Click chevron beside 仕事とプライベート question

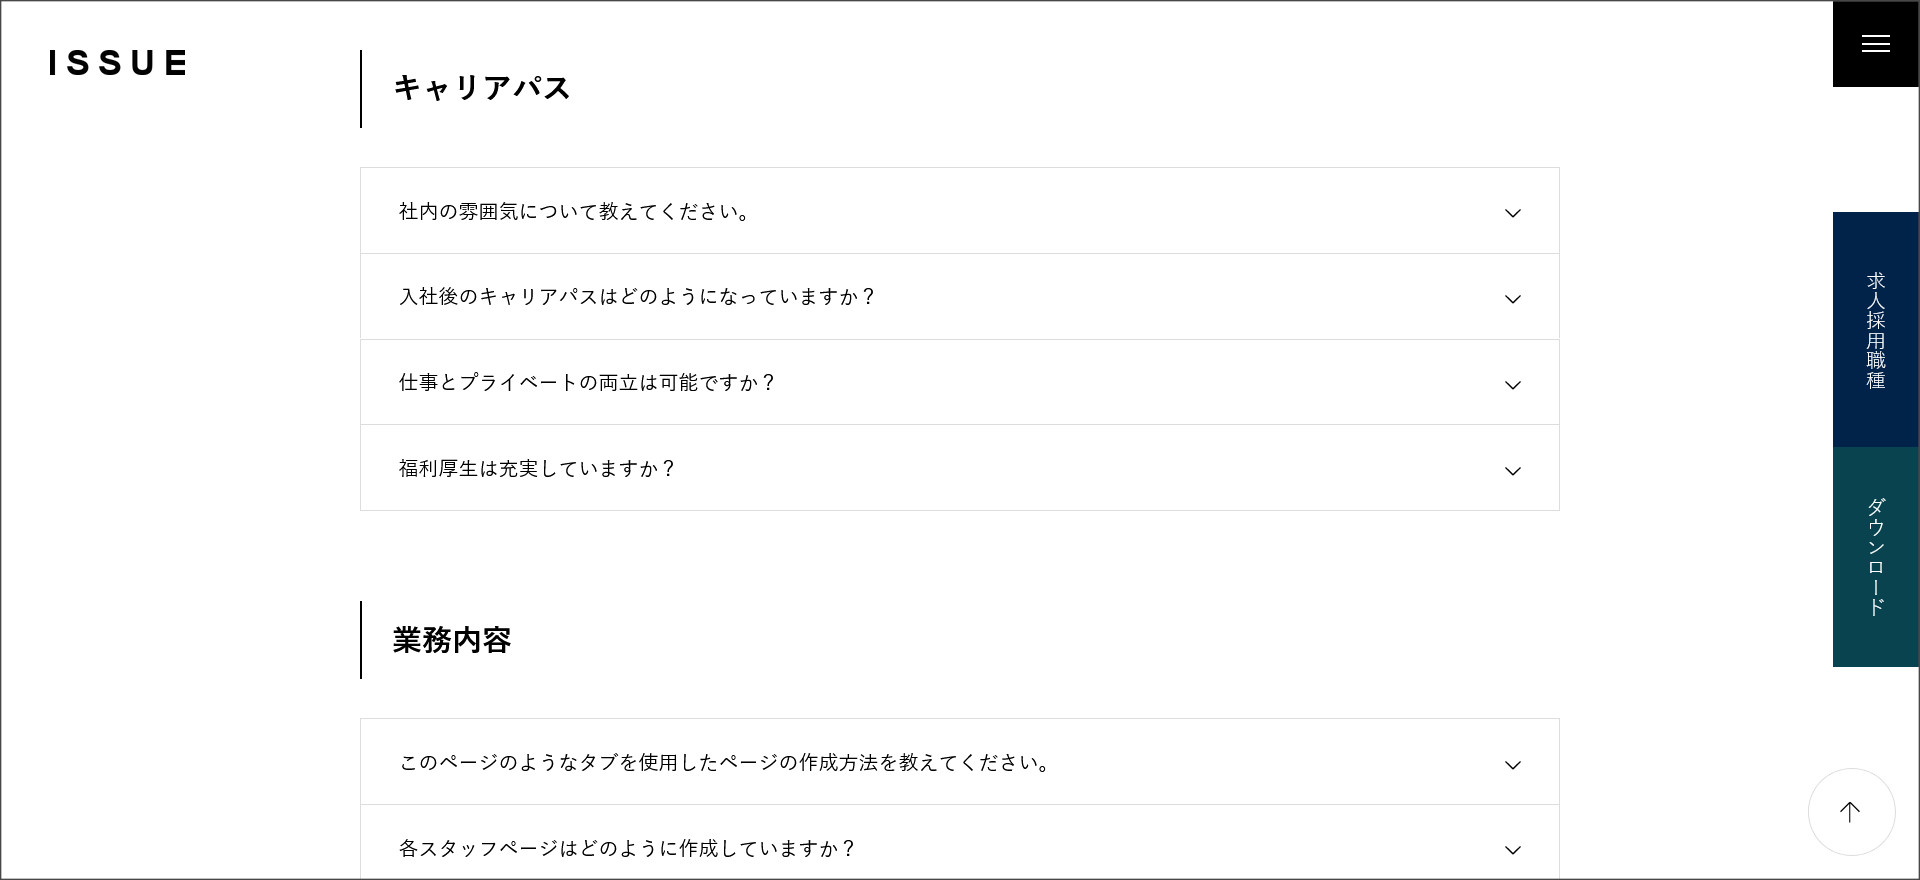click(1513, 385)
